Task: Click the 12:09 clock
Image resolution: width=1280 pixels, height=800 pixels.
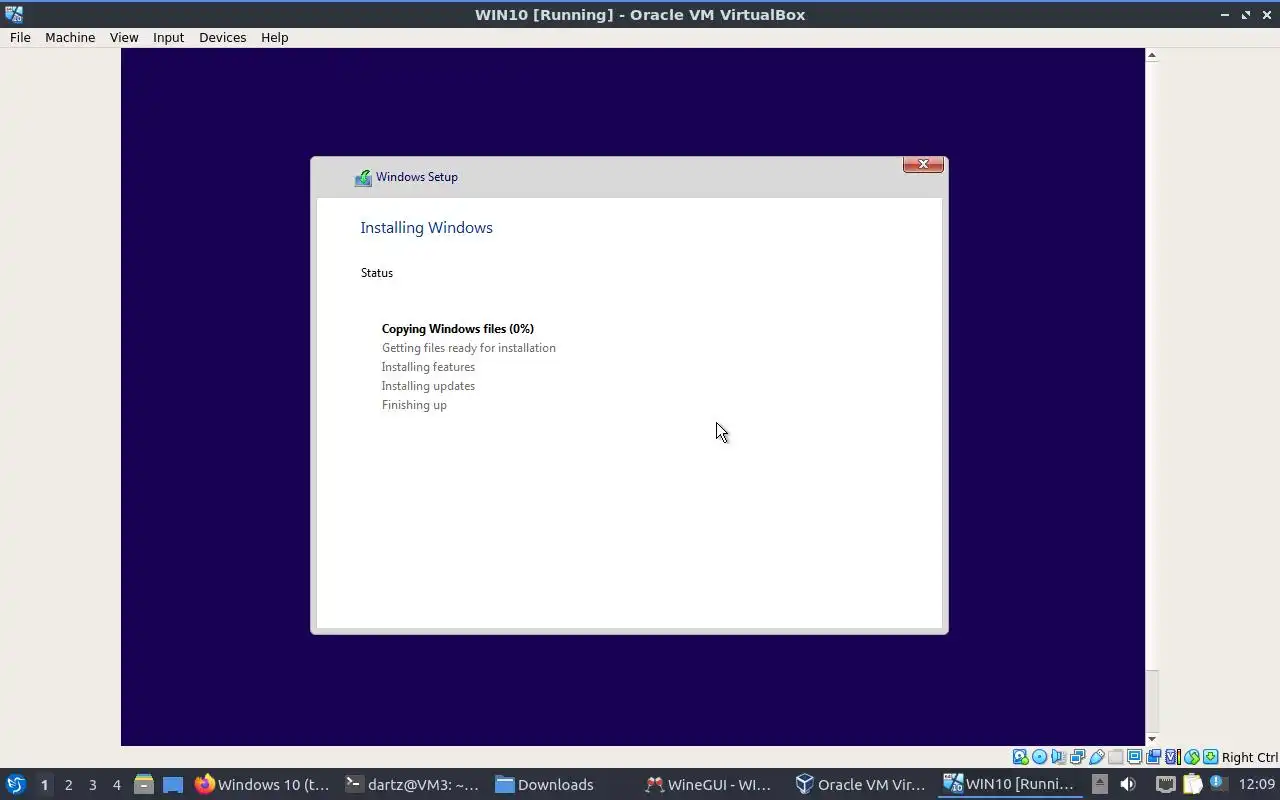Action: [1257, 785]
